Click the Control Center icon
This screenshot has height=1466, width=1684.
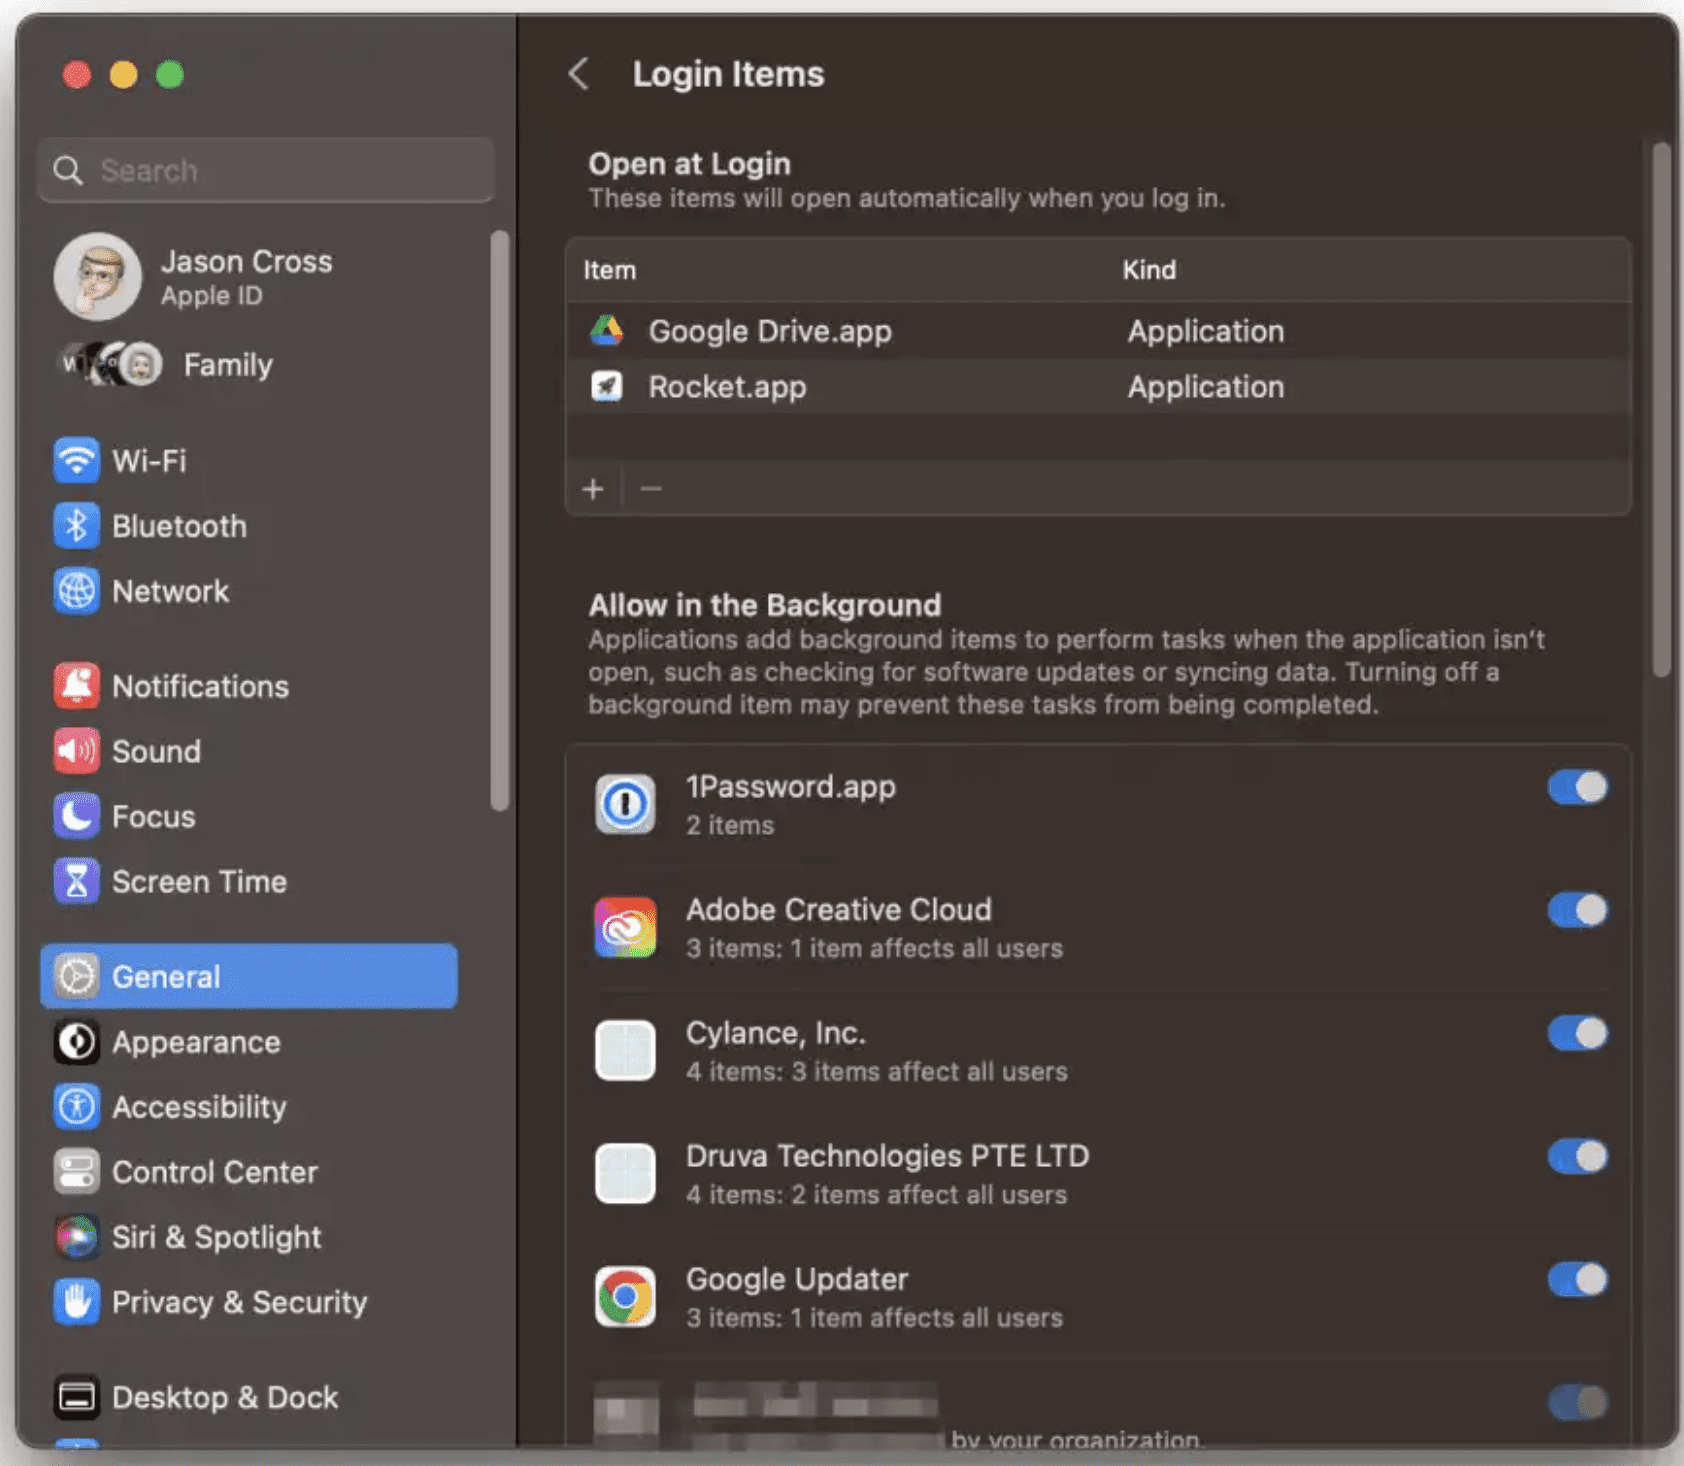click(76, 1172)
